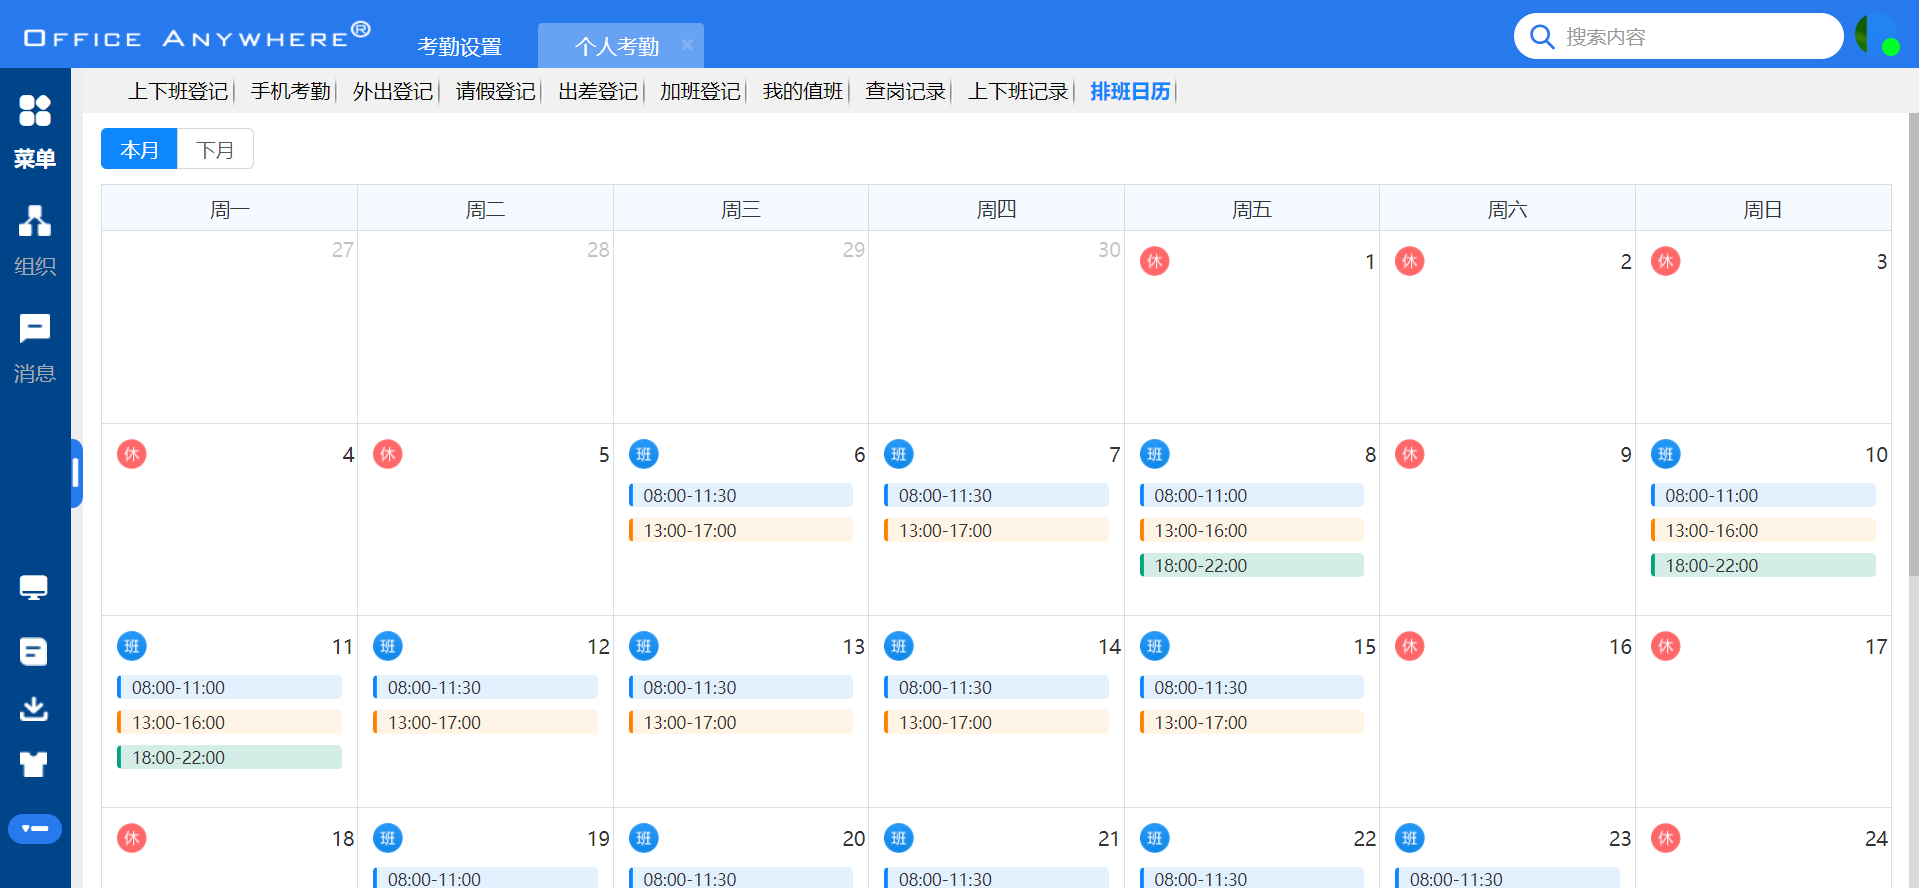Click the user avatar in top right
The height and width of the screenshot is (888, 1919).
[1876, 35]
